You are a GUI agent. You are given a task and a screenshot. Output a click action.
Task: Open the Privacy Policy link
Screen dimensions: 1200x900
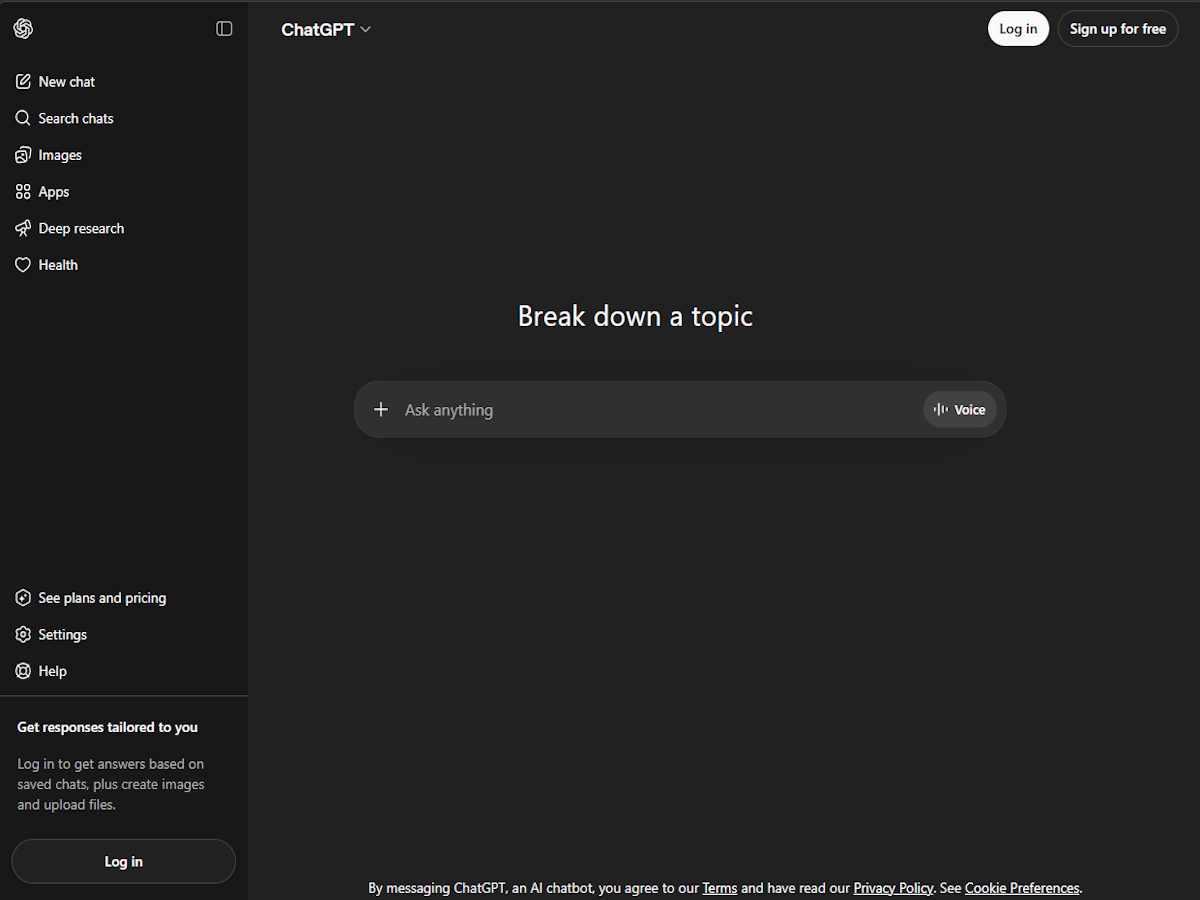tap(893, 887)
